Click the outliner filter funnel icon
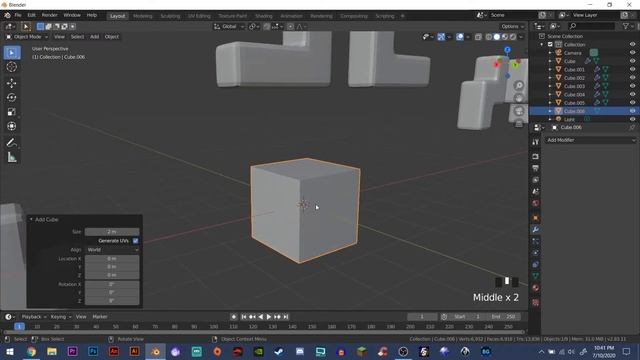The width and height of the screenshot is (640, 360). coord(626,26)
